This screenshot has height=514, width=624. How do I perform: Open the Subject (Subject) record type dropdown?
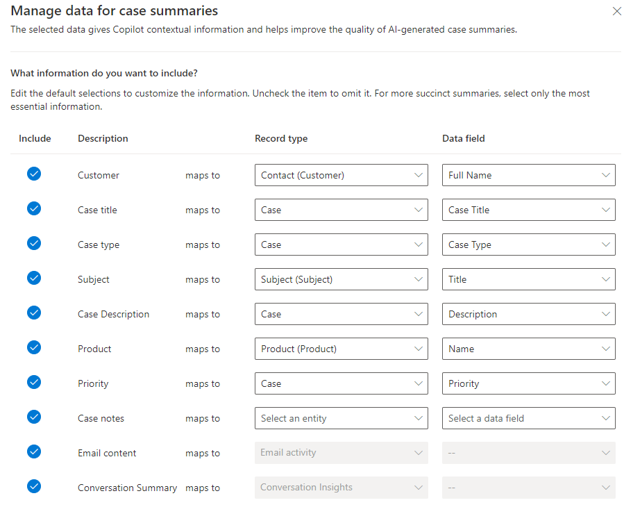(x=341, y=279)
